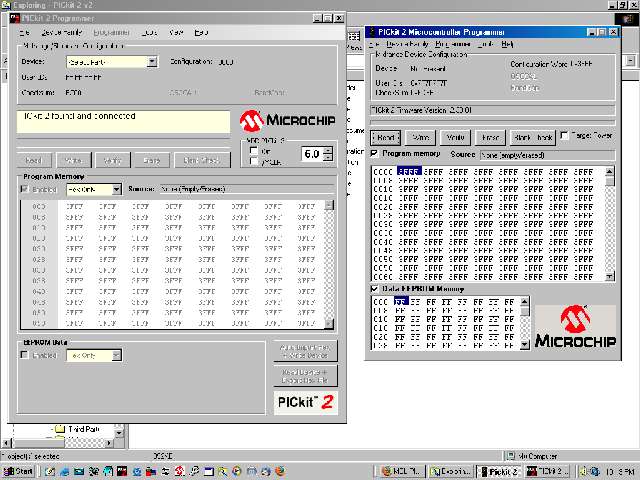The image size is (640, 480).
Task: Open Program Memory Hex Only dropdown
Action: (116, 189)
